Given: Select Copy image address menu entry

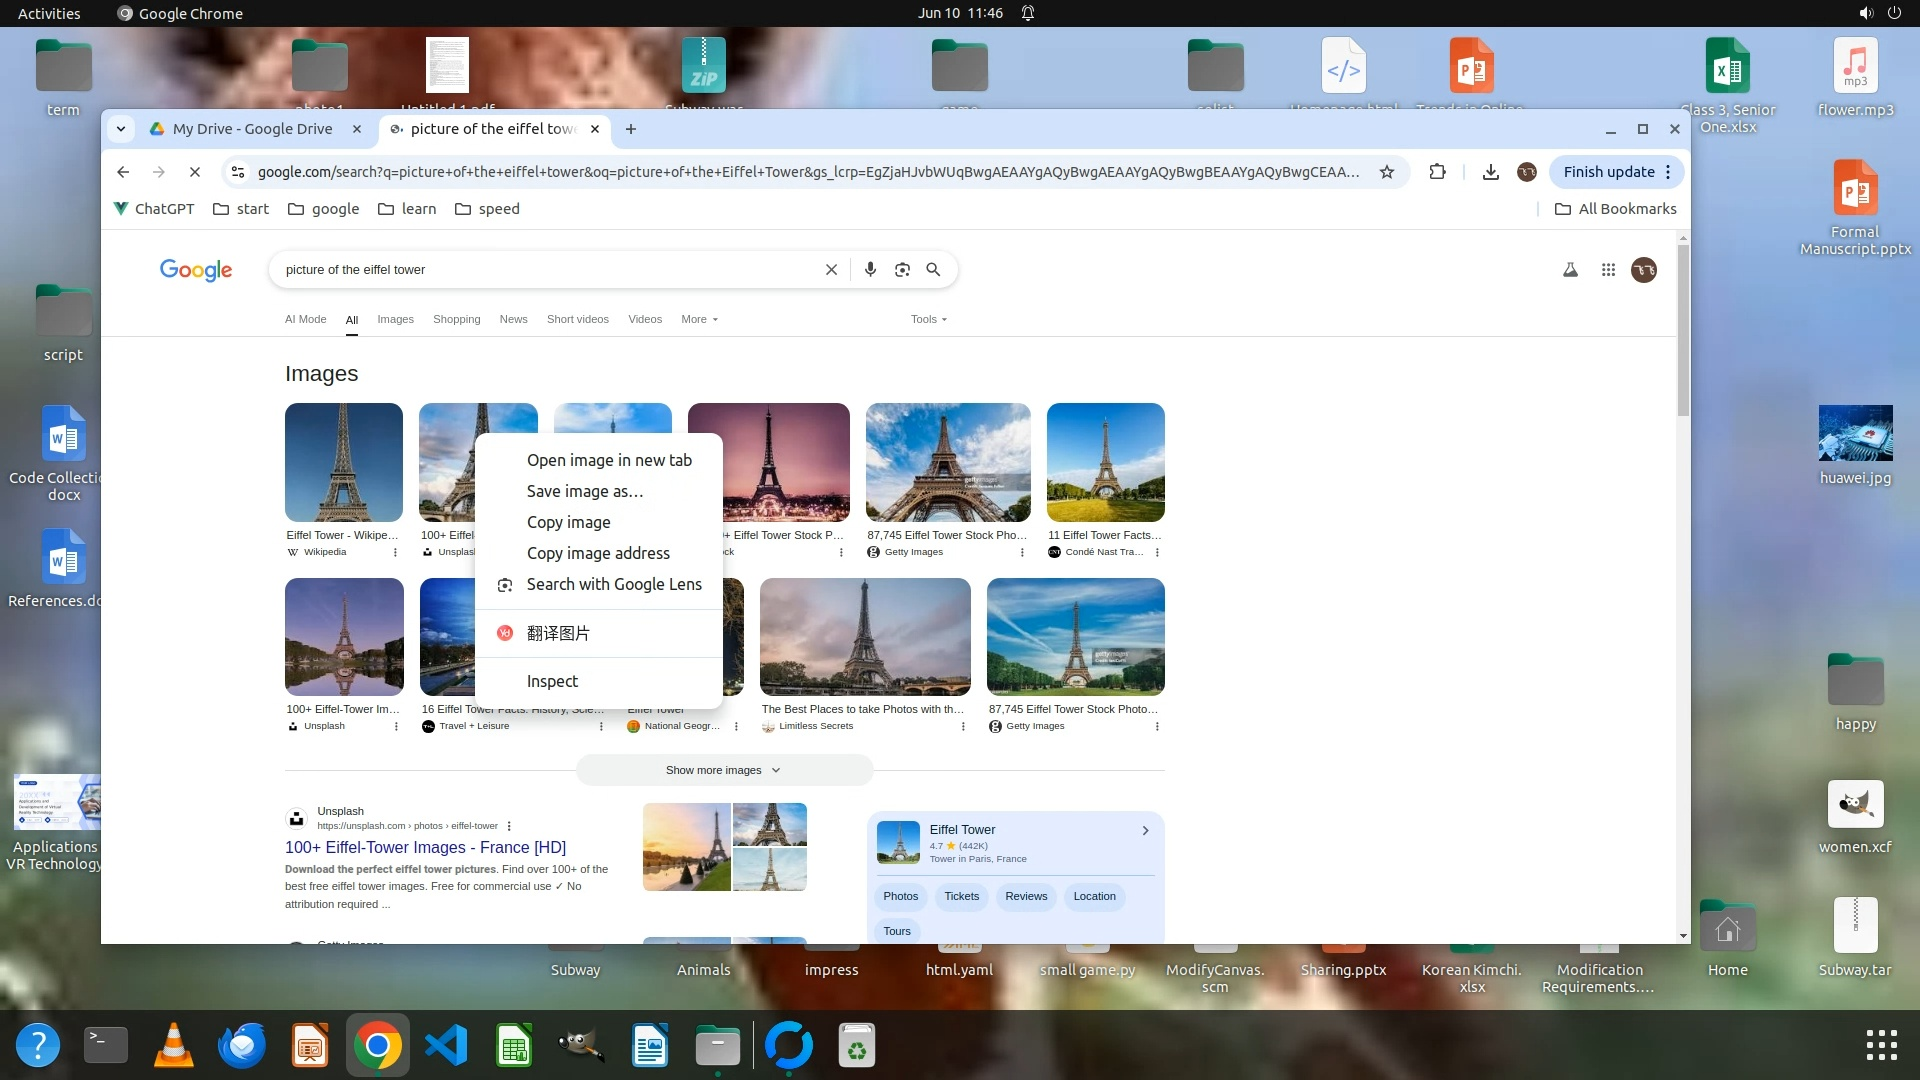Looking at the screenshot, I should point(598,553).
